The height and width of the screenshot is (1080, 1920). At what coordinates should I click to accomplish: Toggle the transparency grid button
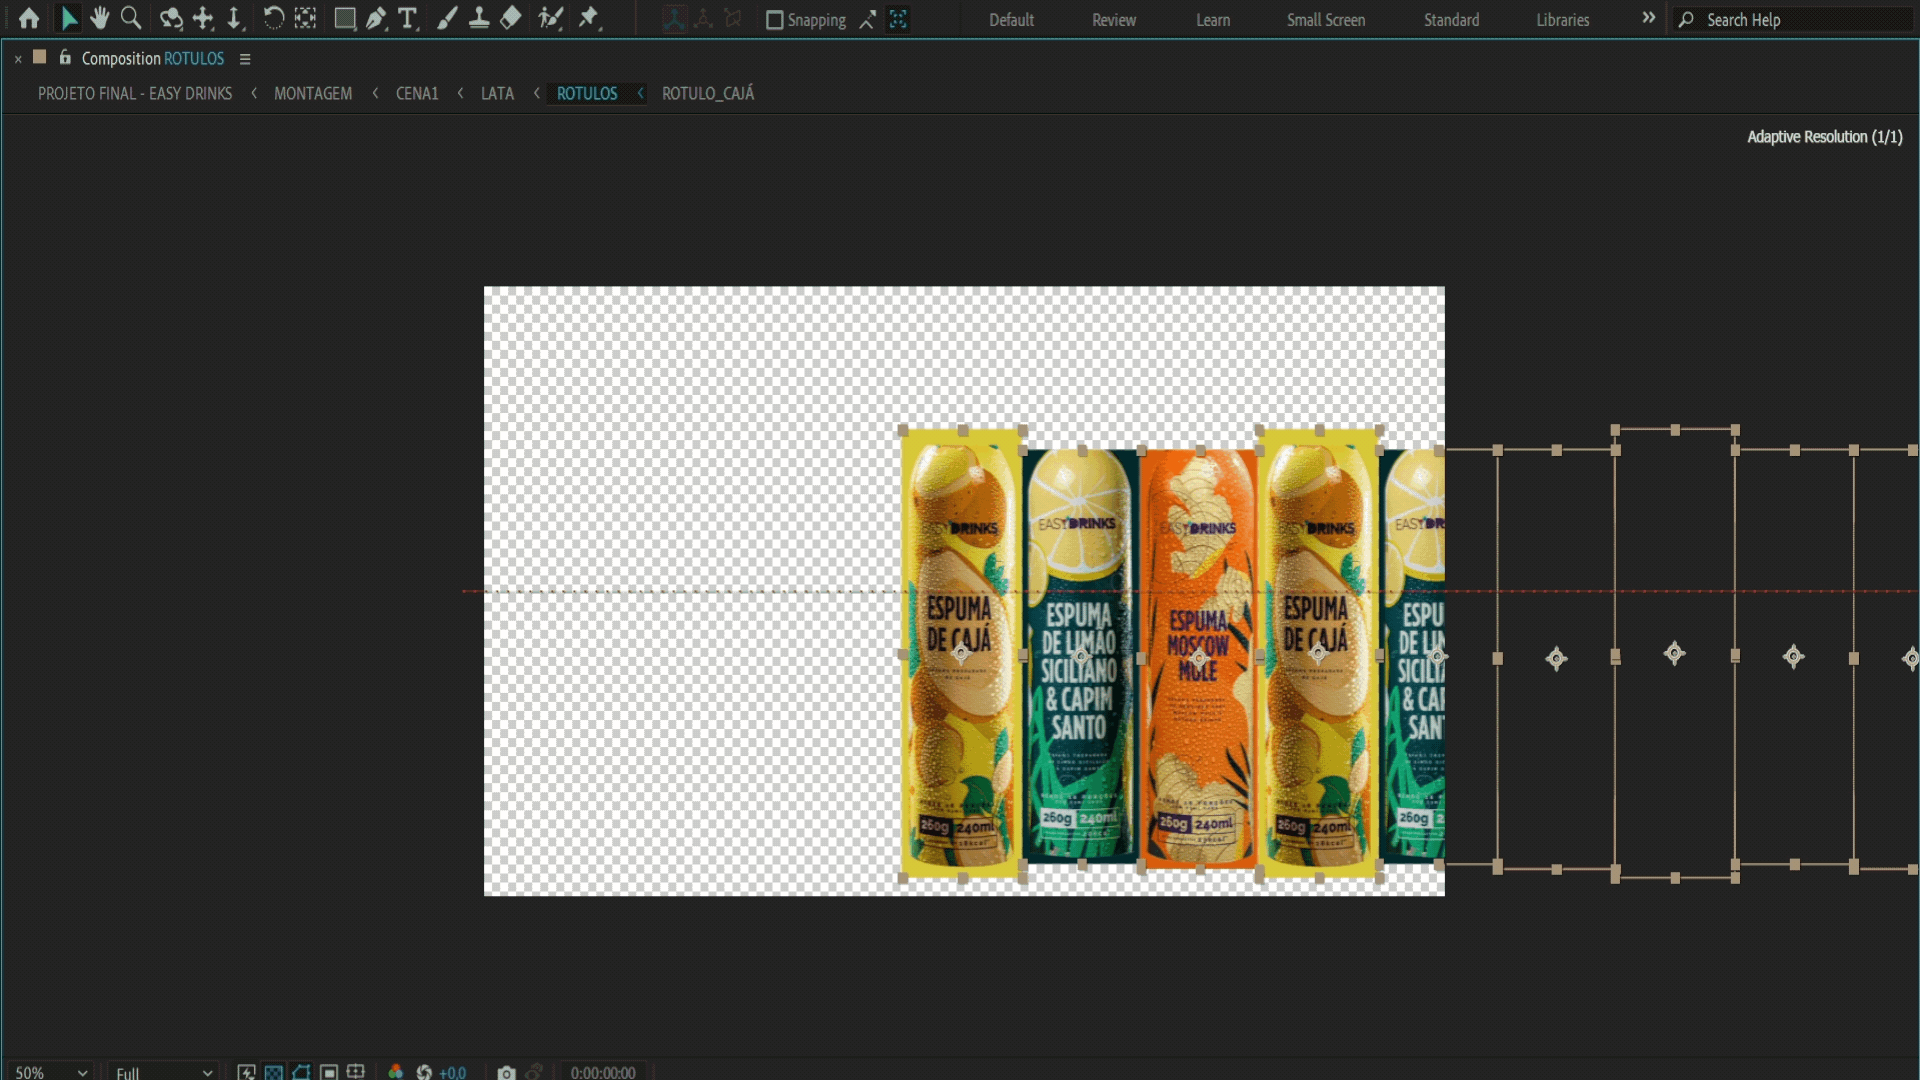tap(273, 1072)
